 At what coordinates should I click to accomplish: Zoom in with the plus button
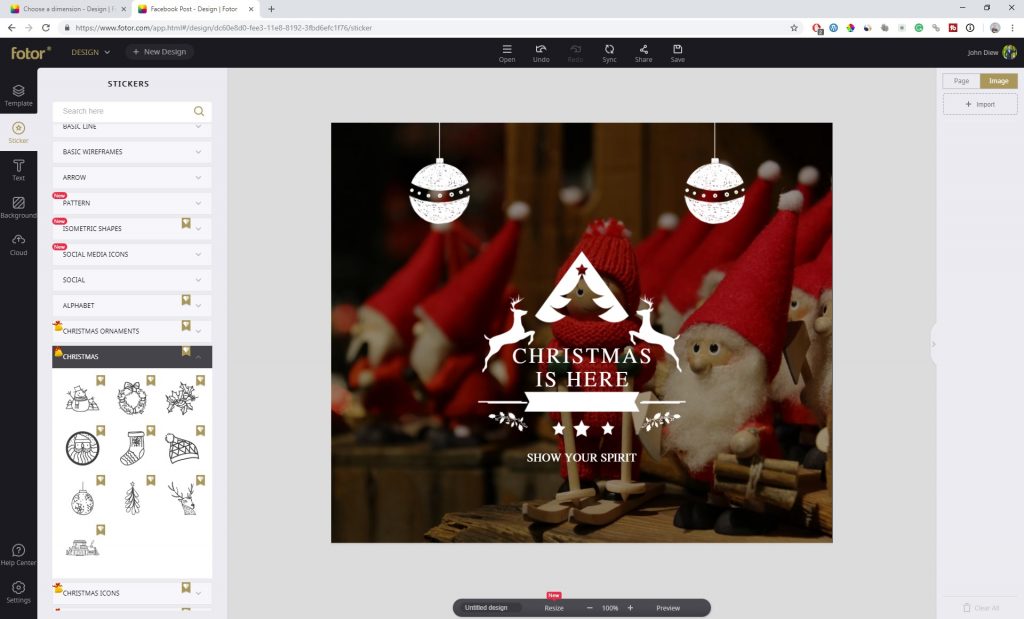coord(630,608)
